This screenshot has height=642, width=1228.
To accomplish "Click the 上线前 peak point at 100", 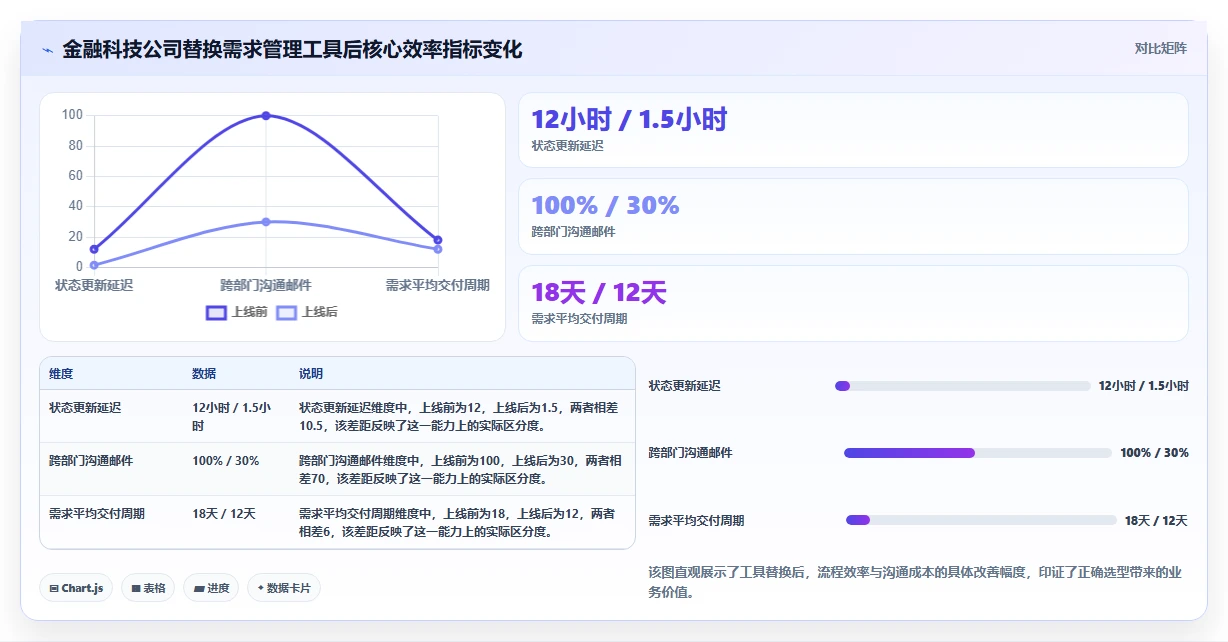I will [x=266, y=115].
